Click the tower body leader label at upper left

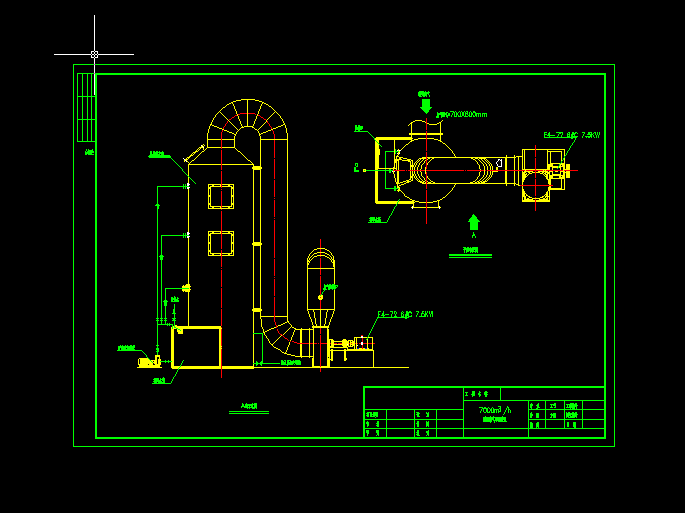156,154
